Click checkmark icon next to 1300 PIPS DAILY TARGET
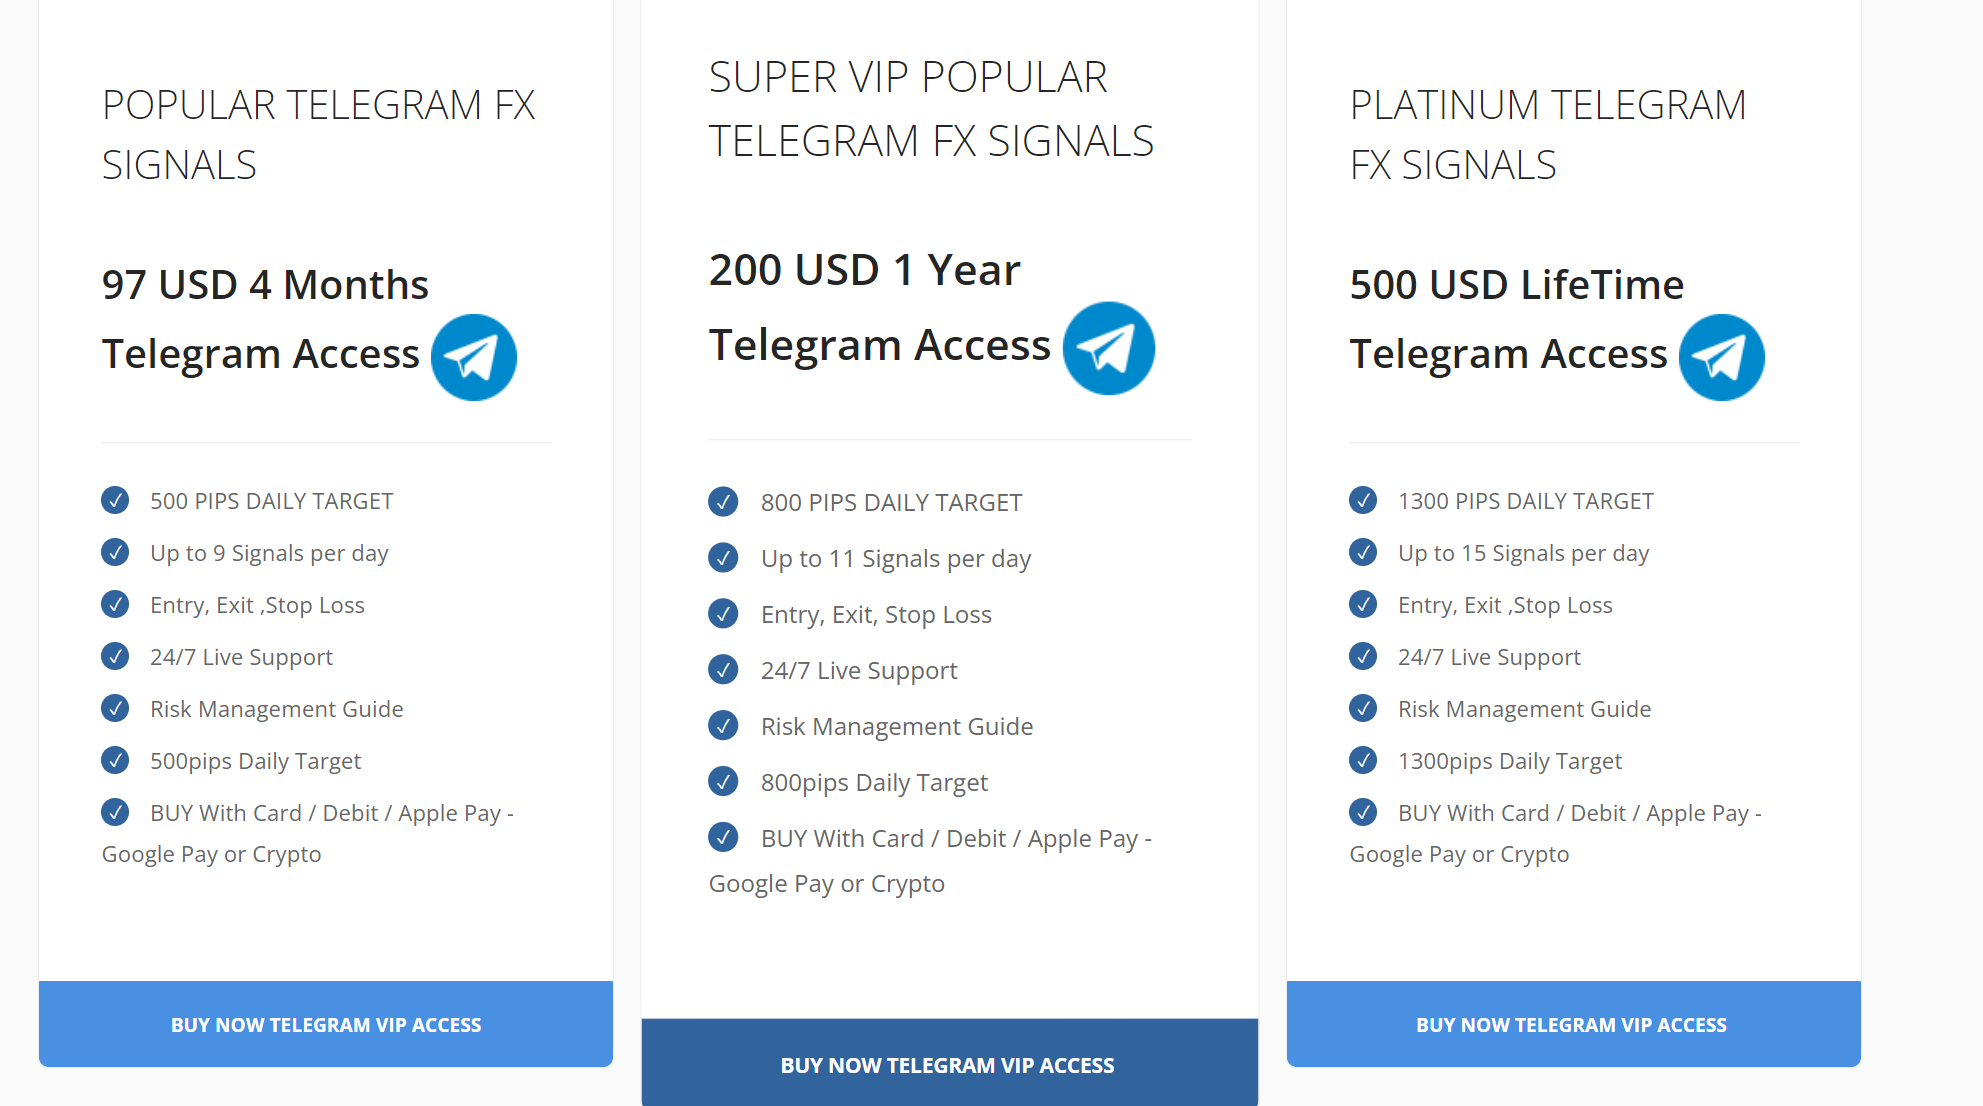This screenshot has height=1106, width=1983. click(x=1363, y=500)
